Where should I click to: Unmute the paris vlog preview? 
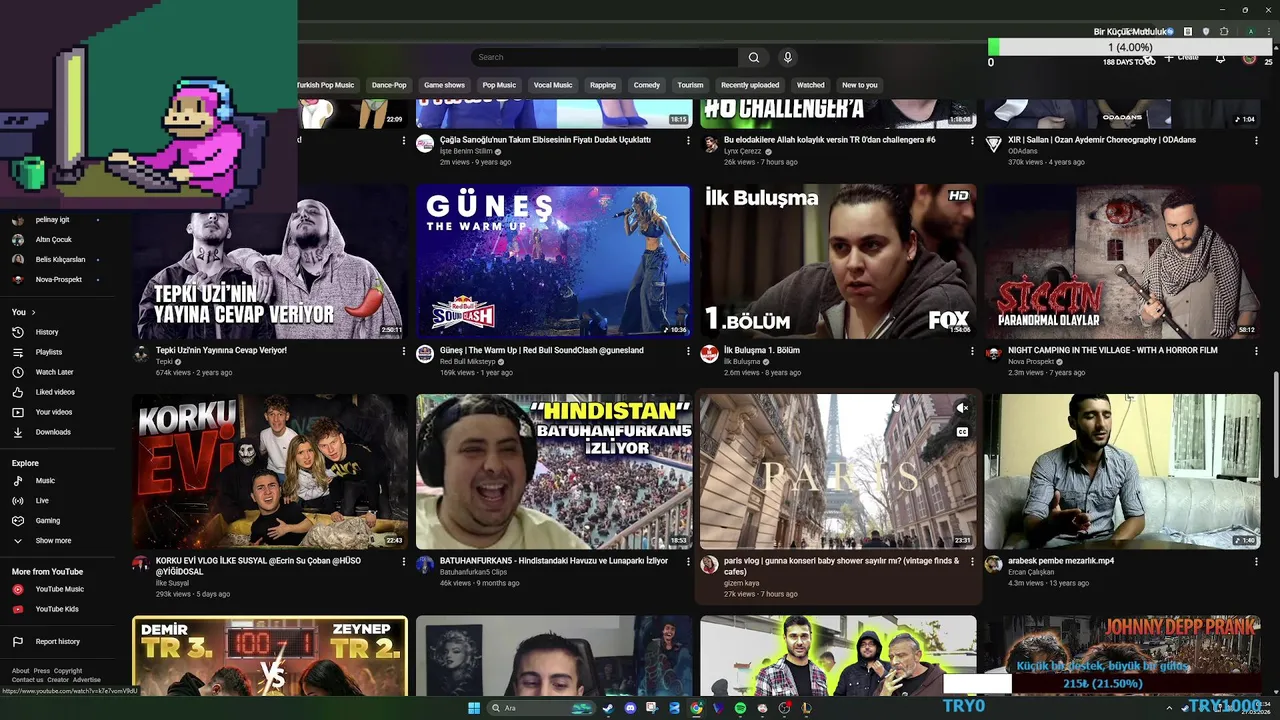pyautogui.click(x=962, y=408)
